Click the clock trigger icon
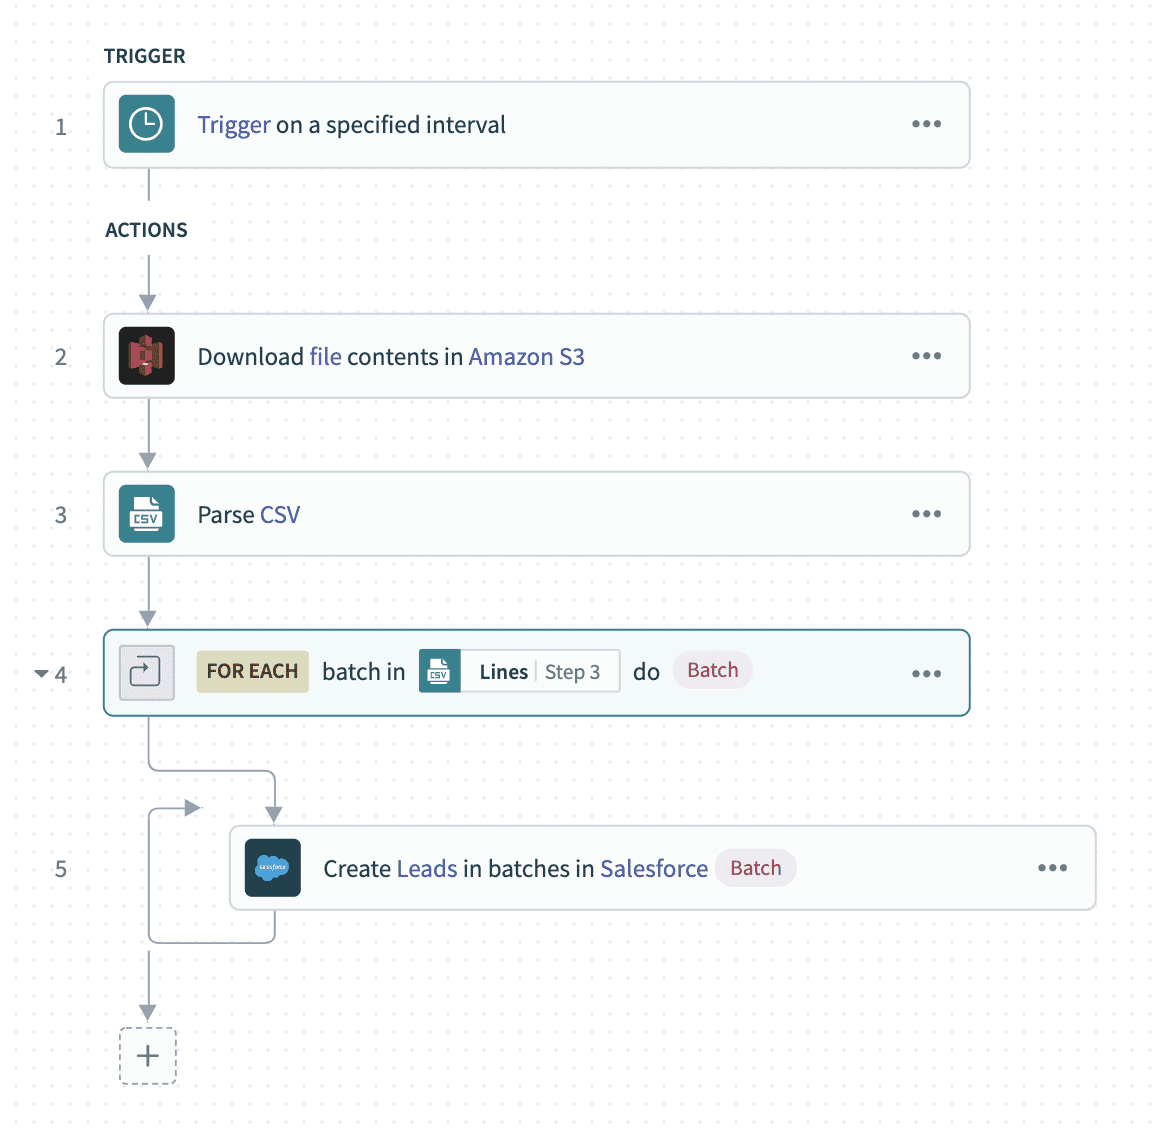Viewport: 1154px width, 1128px height. [146, 124]
